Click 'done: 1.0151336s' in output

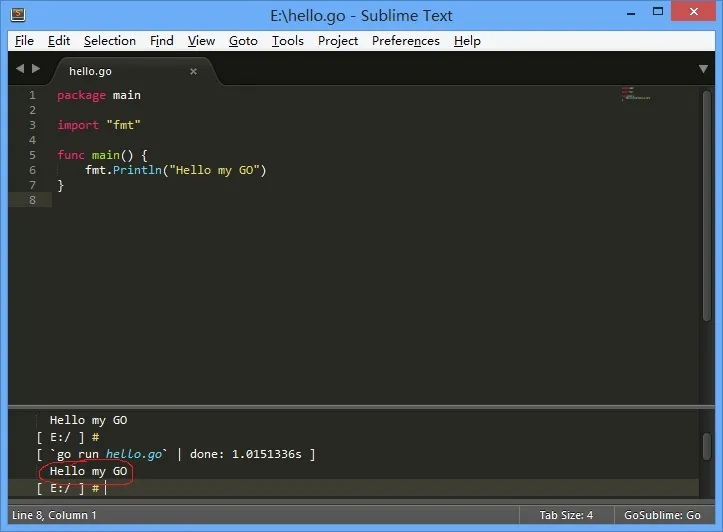coord(245,454)
